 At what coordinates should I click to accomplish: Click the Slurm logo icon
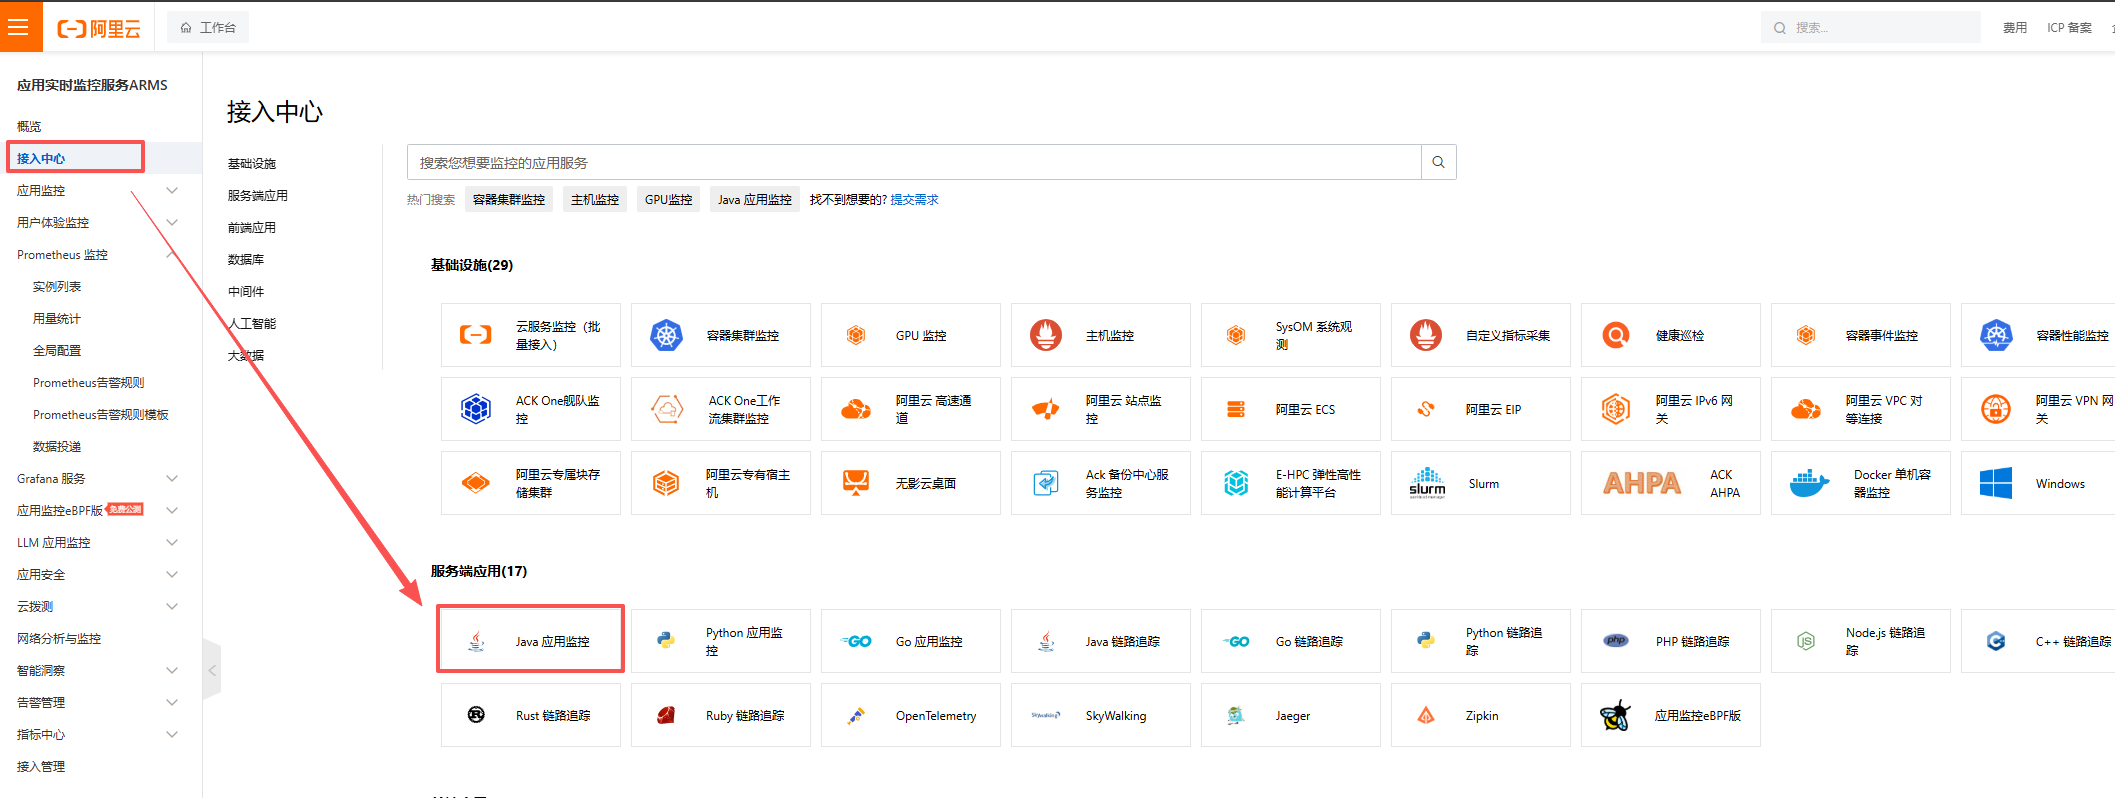tap(1427, 484)
